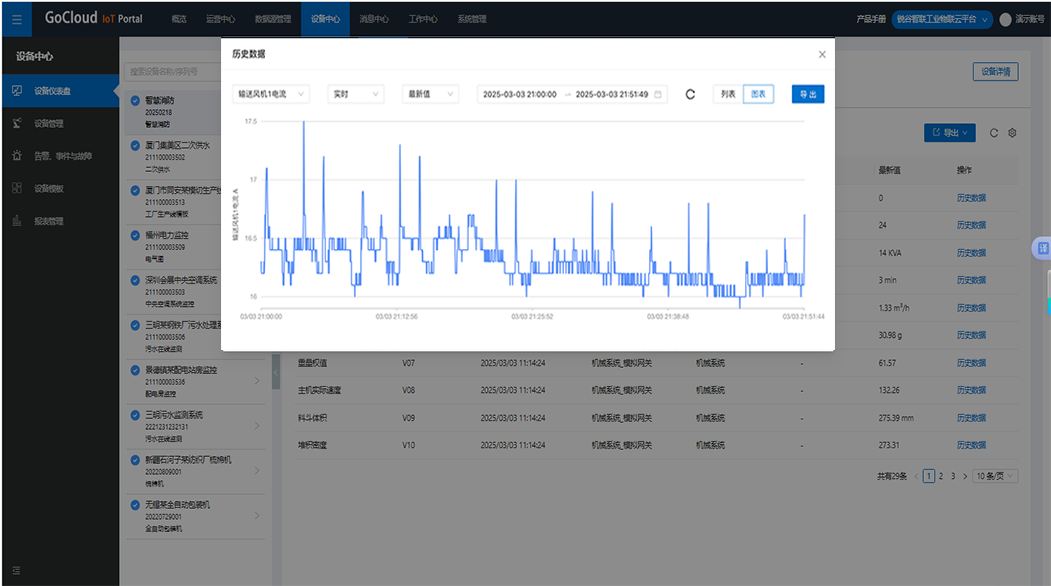This screenshot has height=586, width=1051.
Task: Select the 图表 view toggle
Action: (x=758, y=94)
